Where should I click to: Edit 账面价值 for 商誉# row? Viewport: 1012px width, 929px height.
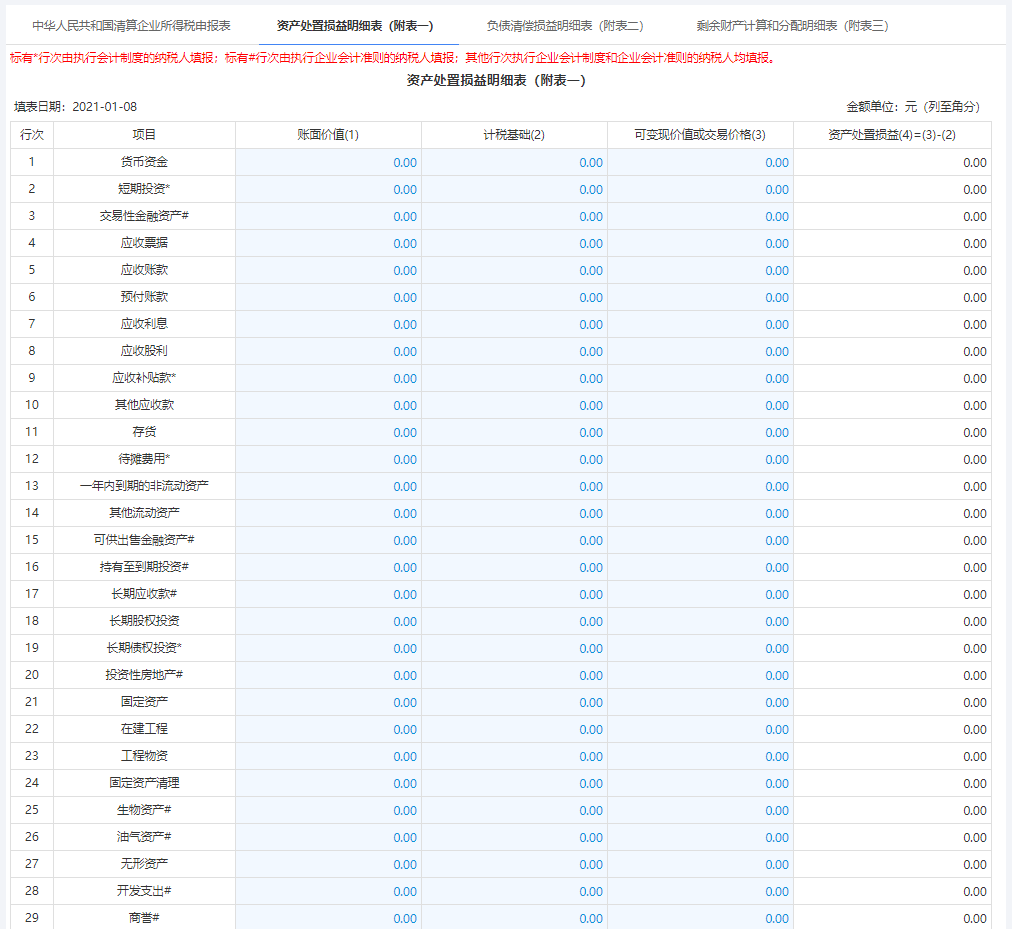[329, 917]
